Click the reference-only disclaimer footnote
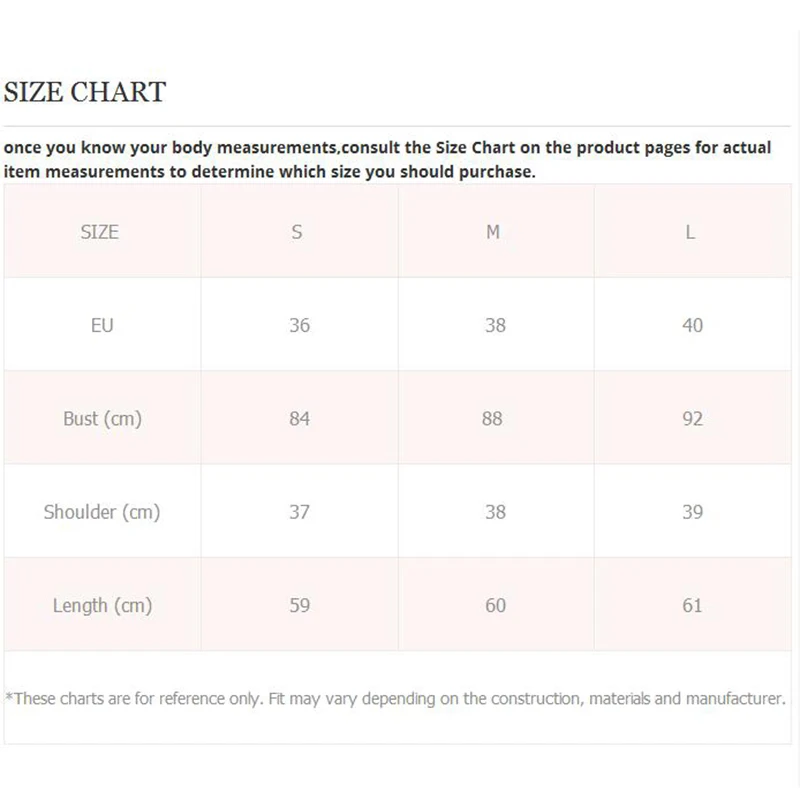Image resolution: width=800 pixels, height=800 pixels. click(396, 698)
